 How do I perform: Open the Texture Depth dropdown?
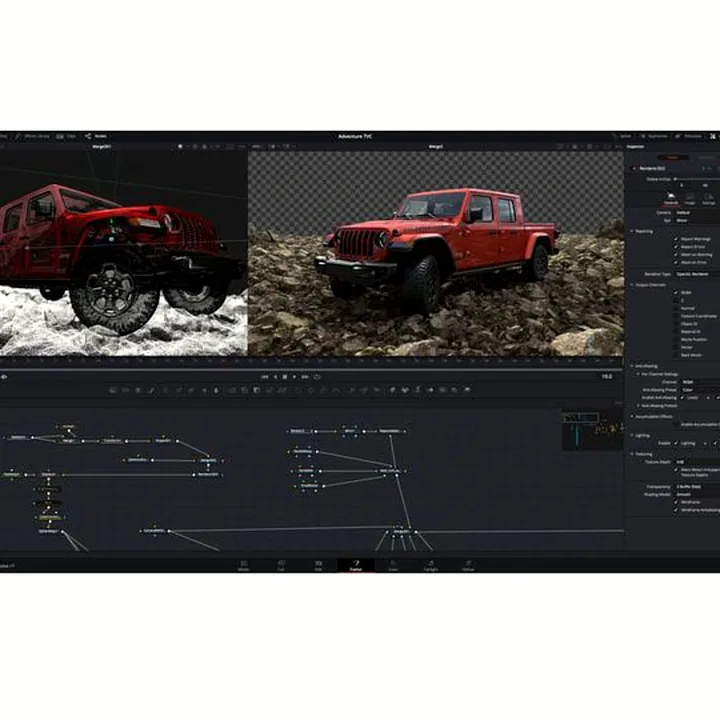697,462
